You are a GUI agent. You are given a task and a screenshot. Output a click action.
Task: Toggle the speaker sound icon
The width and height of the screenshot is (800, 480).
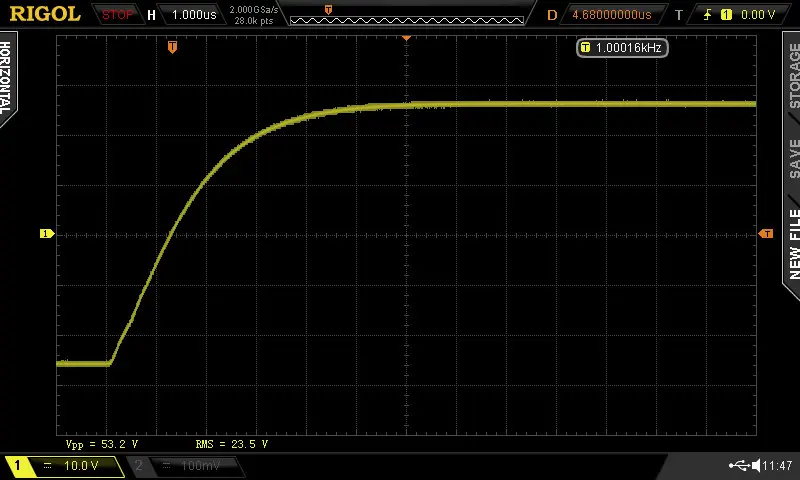pyautogui.click(x=756, y=465)
